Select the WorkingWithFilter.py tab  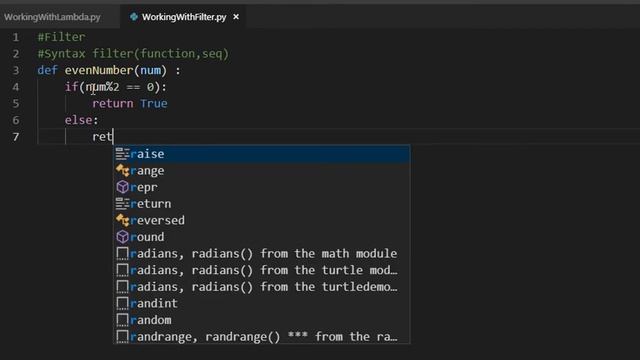(x=184, y=17)
